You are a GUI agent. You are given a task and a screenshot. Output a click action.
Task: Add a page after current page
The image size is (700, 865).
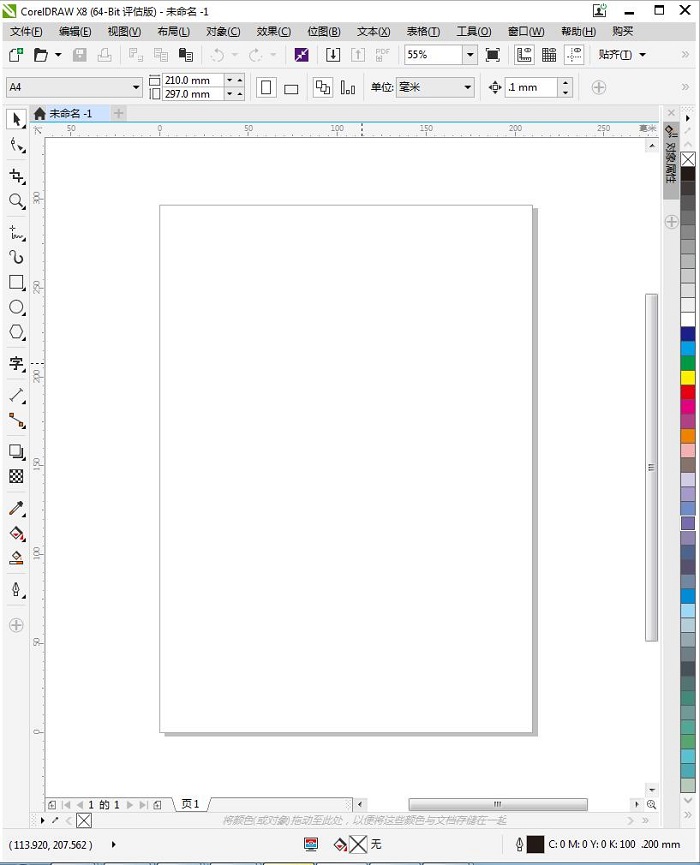pos(158,805)
